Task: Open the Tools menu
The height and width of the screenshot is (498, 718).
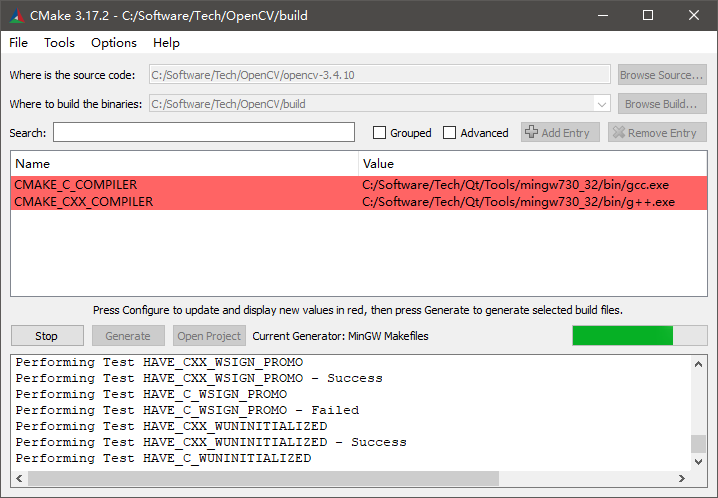Action: pos(59,43)
